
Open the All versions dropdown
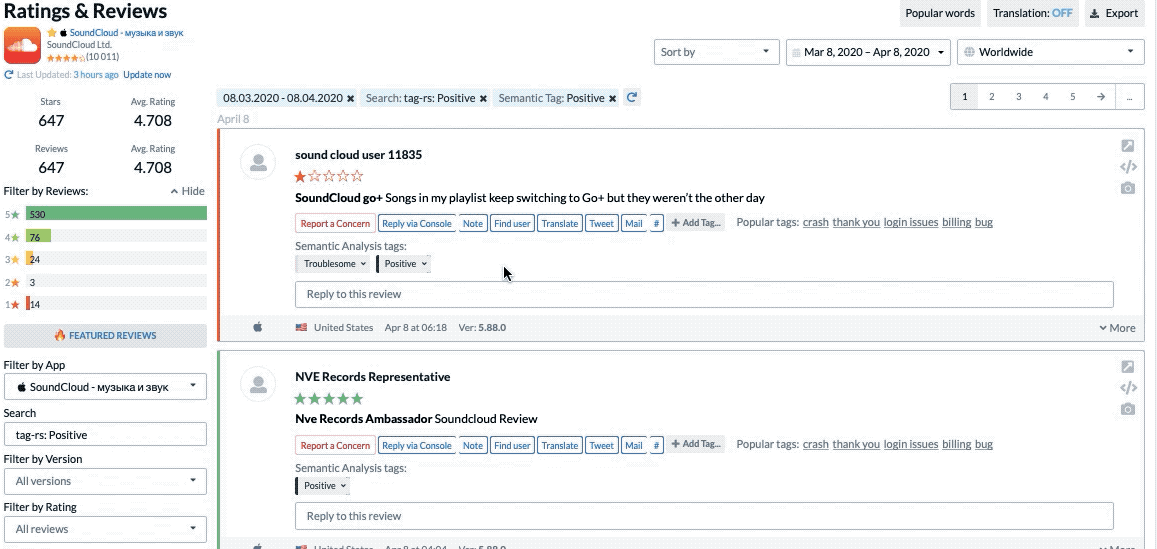click(105, 481)
